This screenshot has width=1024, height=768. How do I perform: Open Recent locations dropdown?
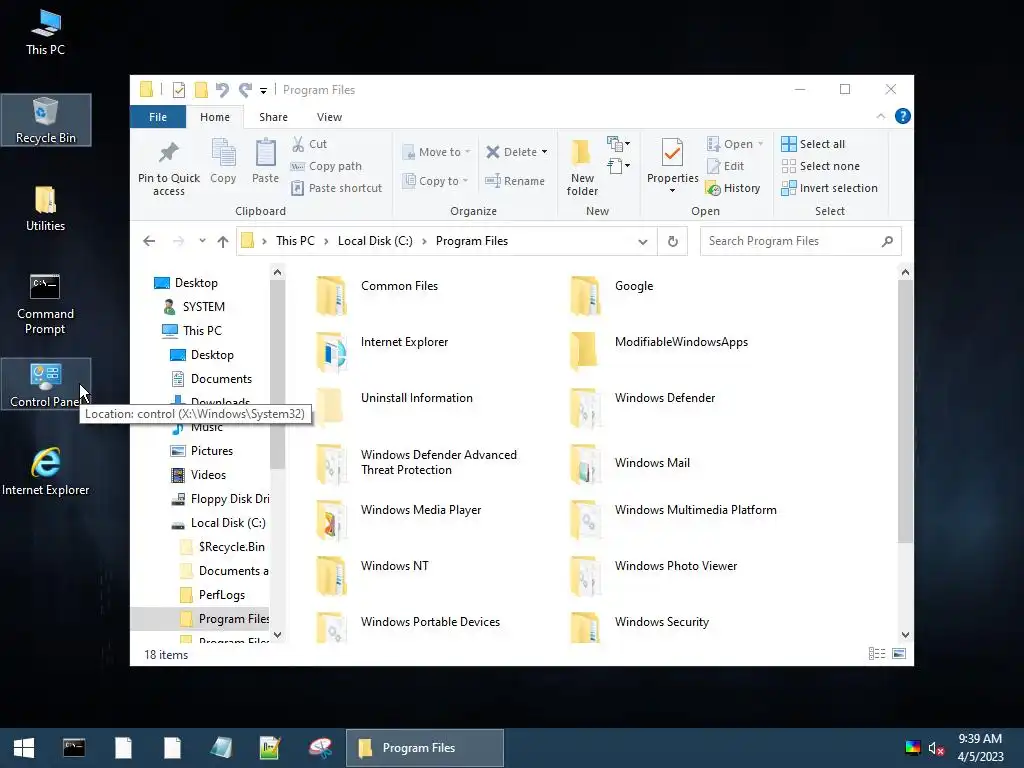point(202,241)
